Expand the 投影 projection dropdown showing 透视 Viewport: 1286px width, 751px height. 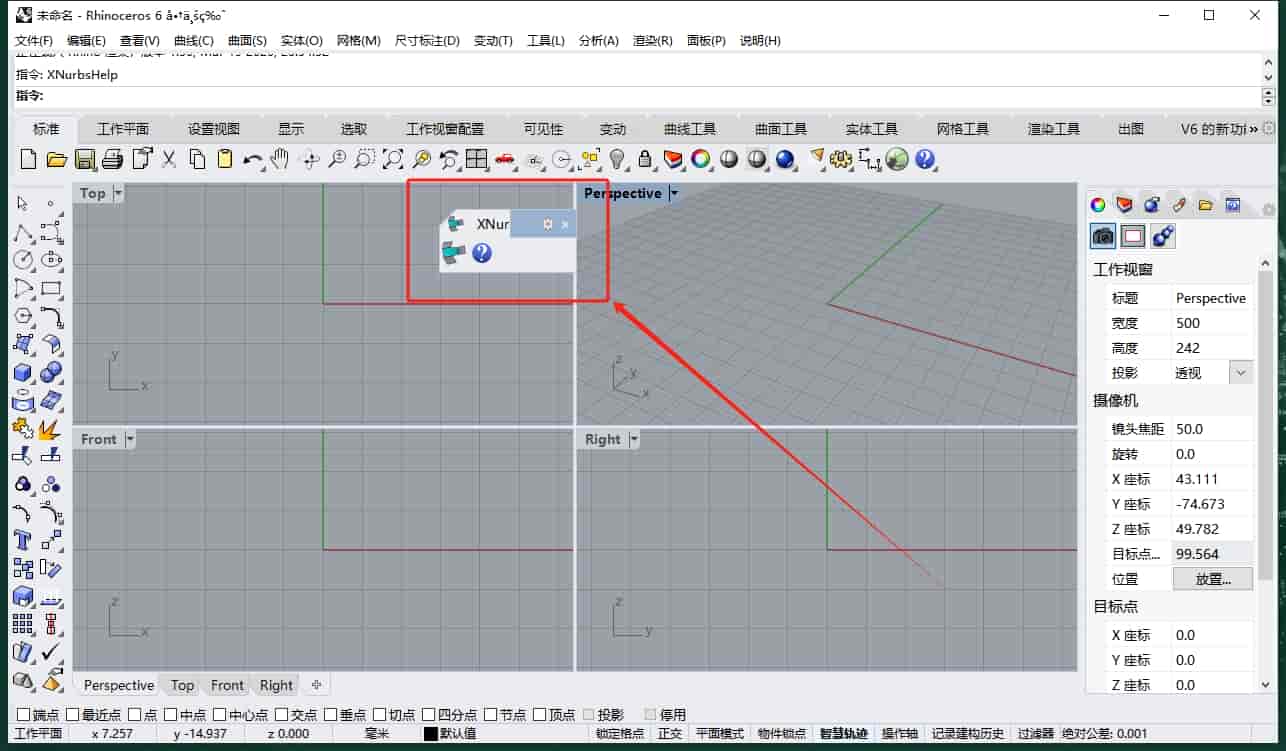tap(1240, 371)
